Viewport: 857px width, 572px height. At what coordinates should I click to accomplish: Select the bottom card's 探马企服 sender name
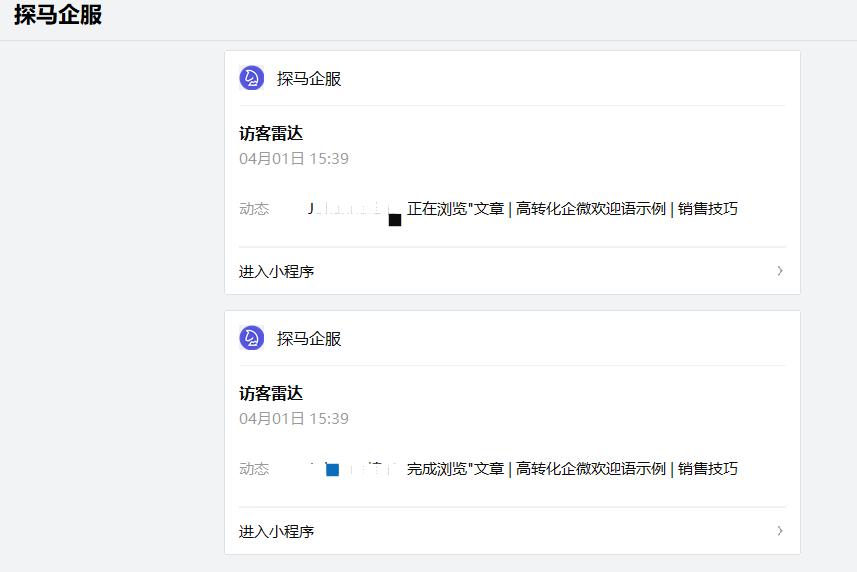(x=309, y=339)
